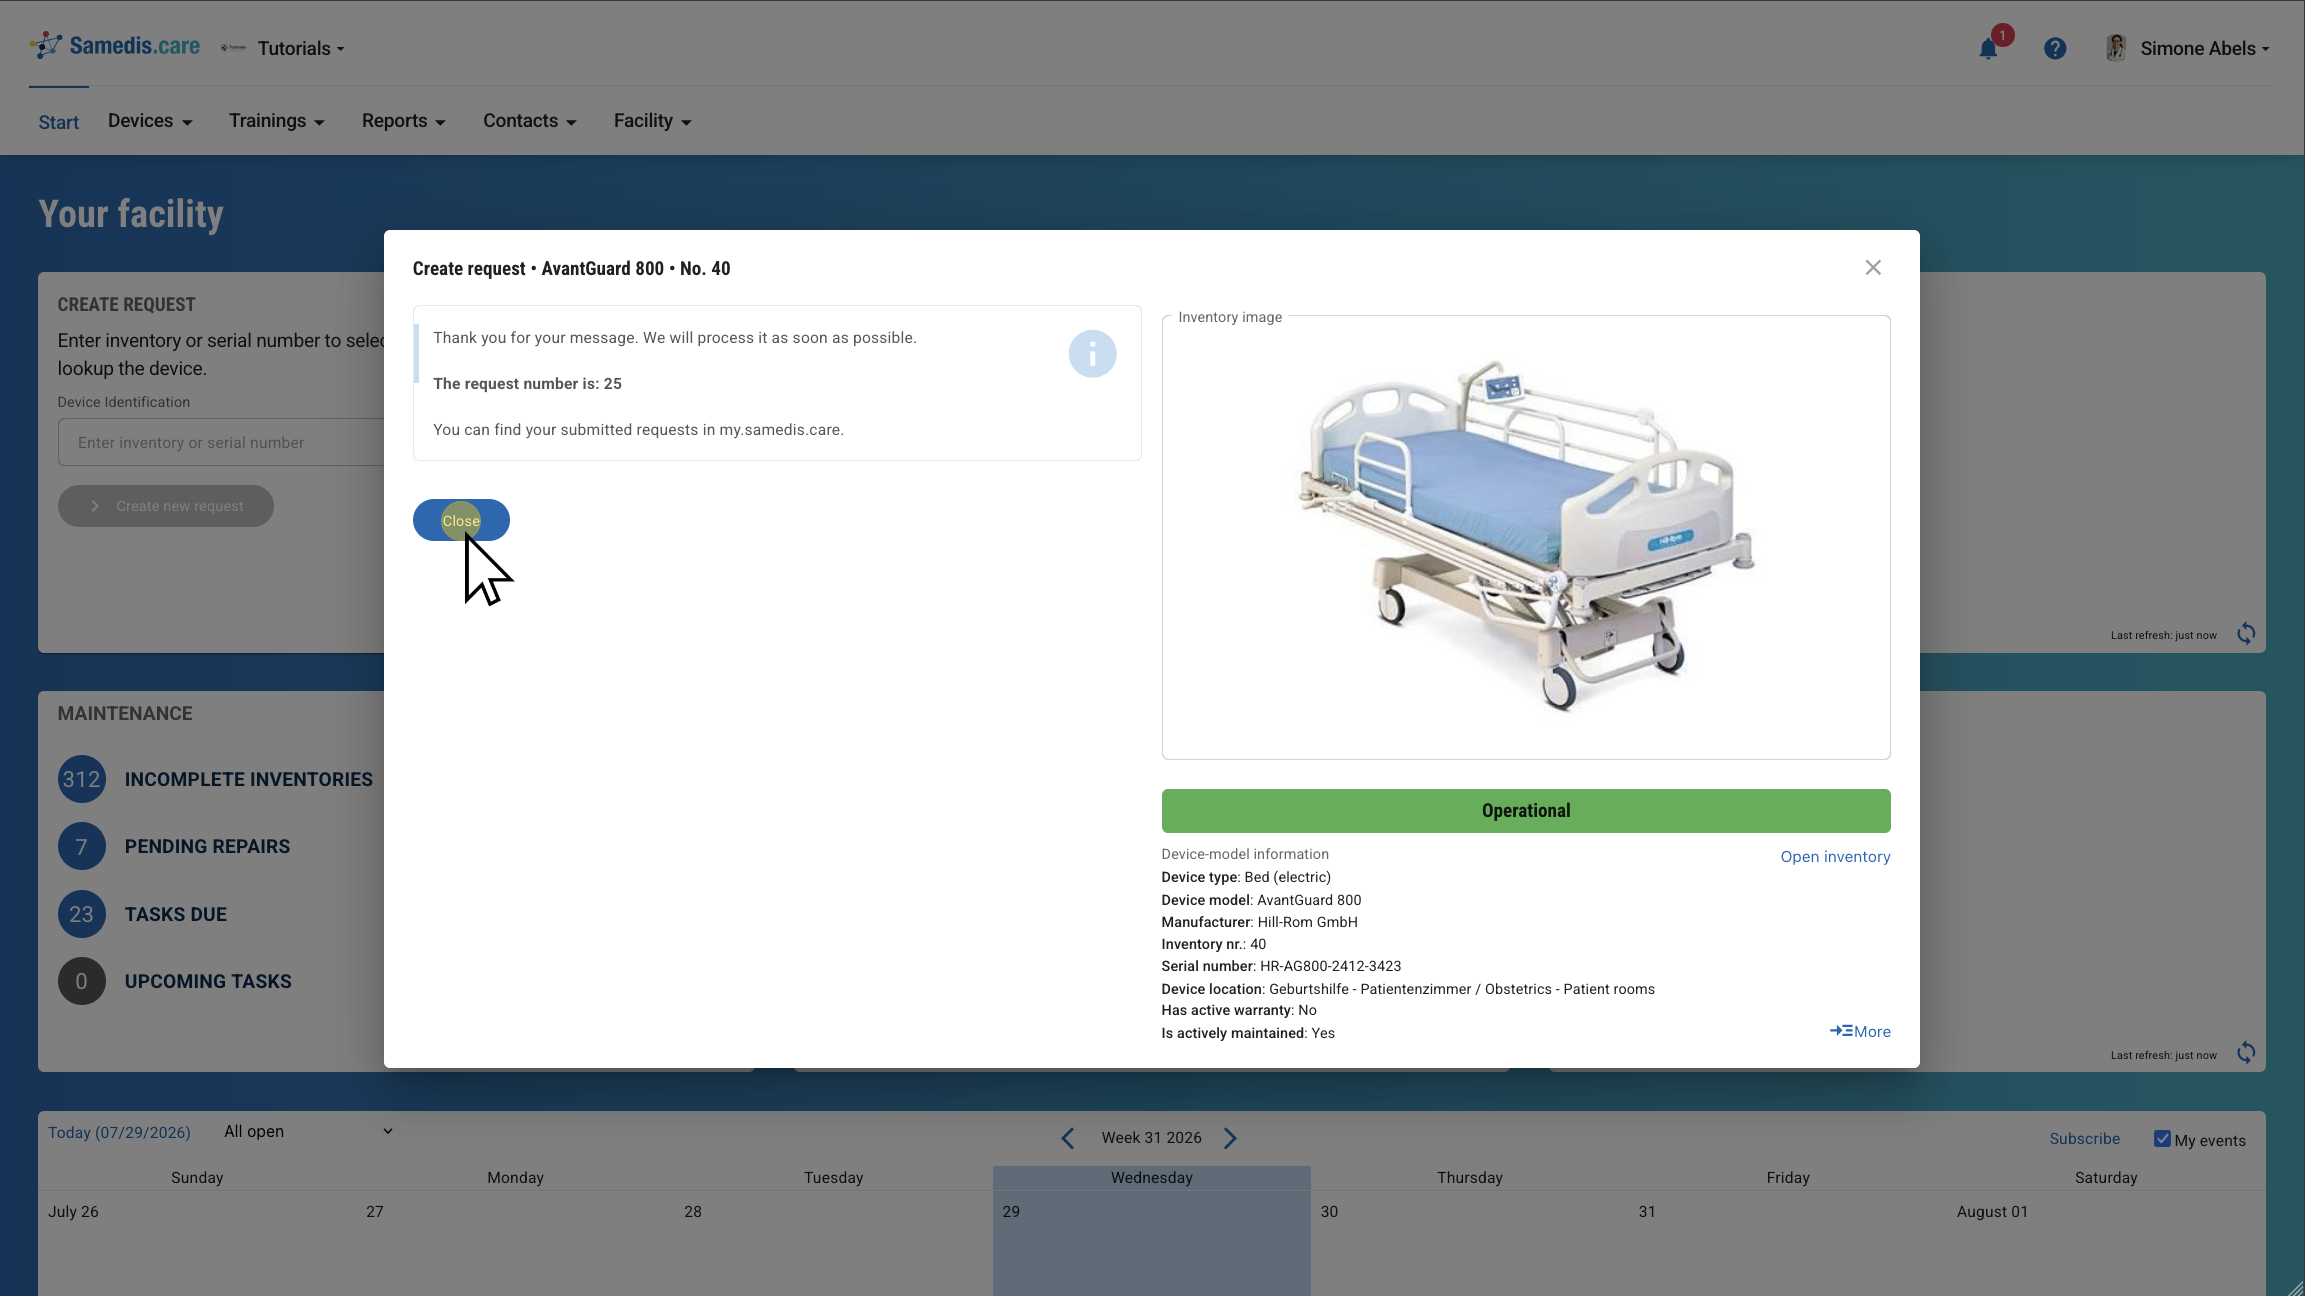Click the serial number HR-AG800-2412-3423
The image size is (2305, 1296).
(1330, 966)
